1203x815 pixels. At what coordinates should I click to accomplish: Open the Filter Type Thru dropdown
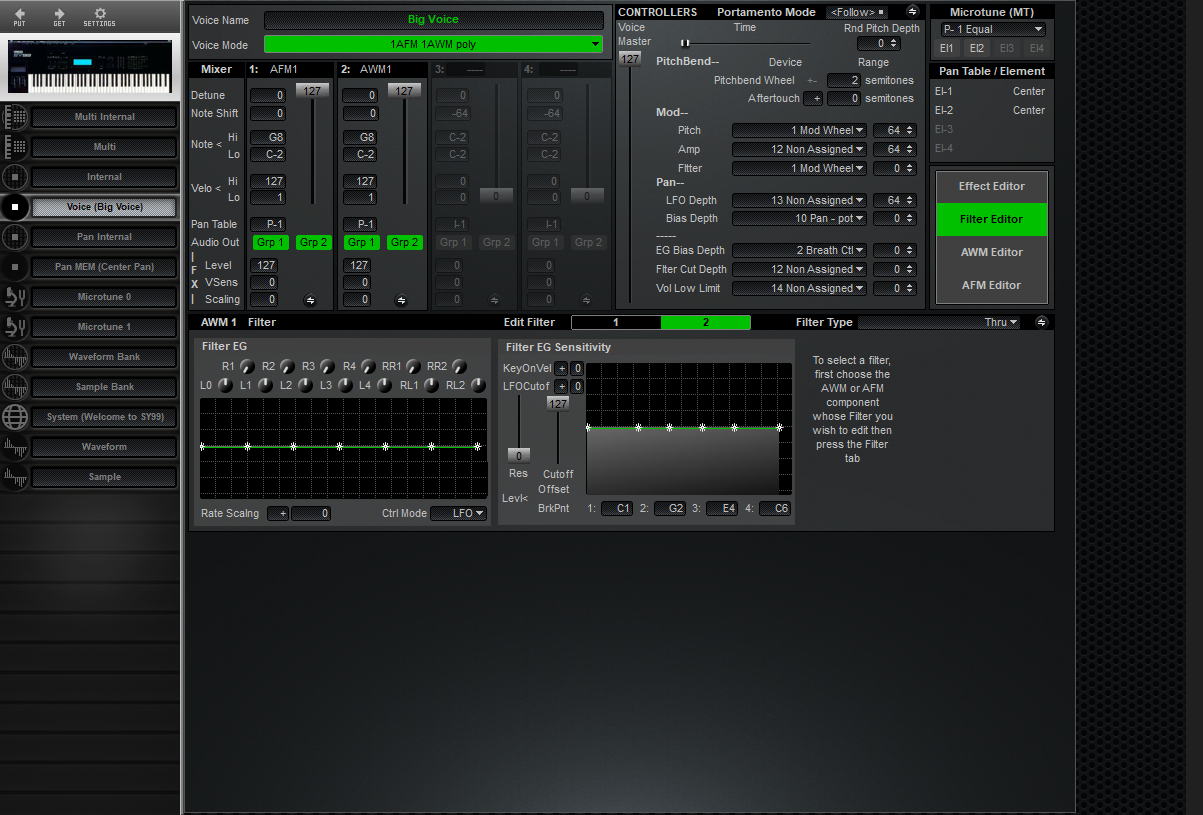(939, 322)
